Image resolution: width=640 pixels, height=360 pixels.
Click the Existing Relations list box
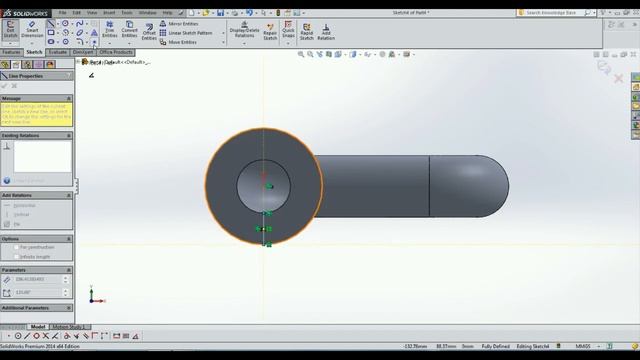point(42,157)
